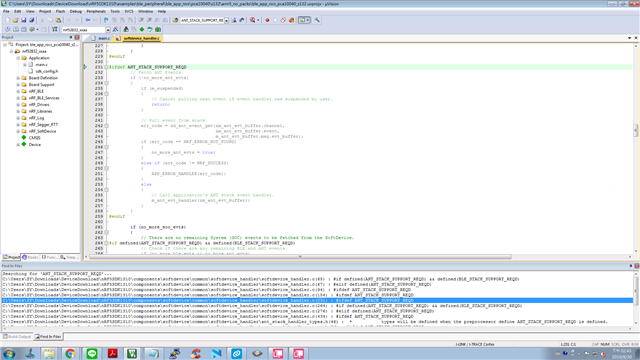Navigate backwards with the blue left arrow
640x360 pixels.
tap(87, 20)
